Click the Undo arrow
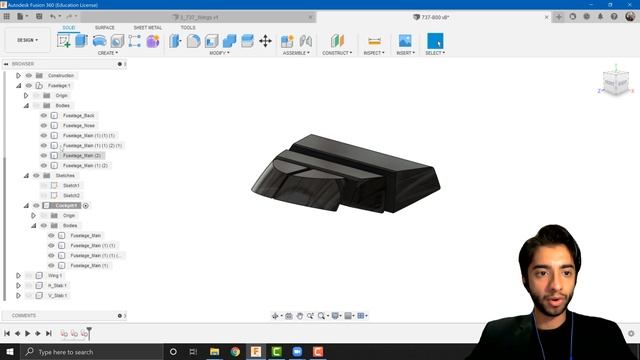Screen dimensions: 640x360 pos(53,17)
